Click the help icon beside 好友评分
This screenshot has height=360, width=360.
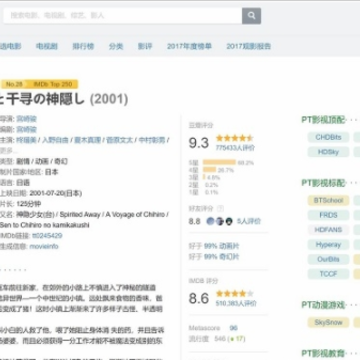[220, 209]
